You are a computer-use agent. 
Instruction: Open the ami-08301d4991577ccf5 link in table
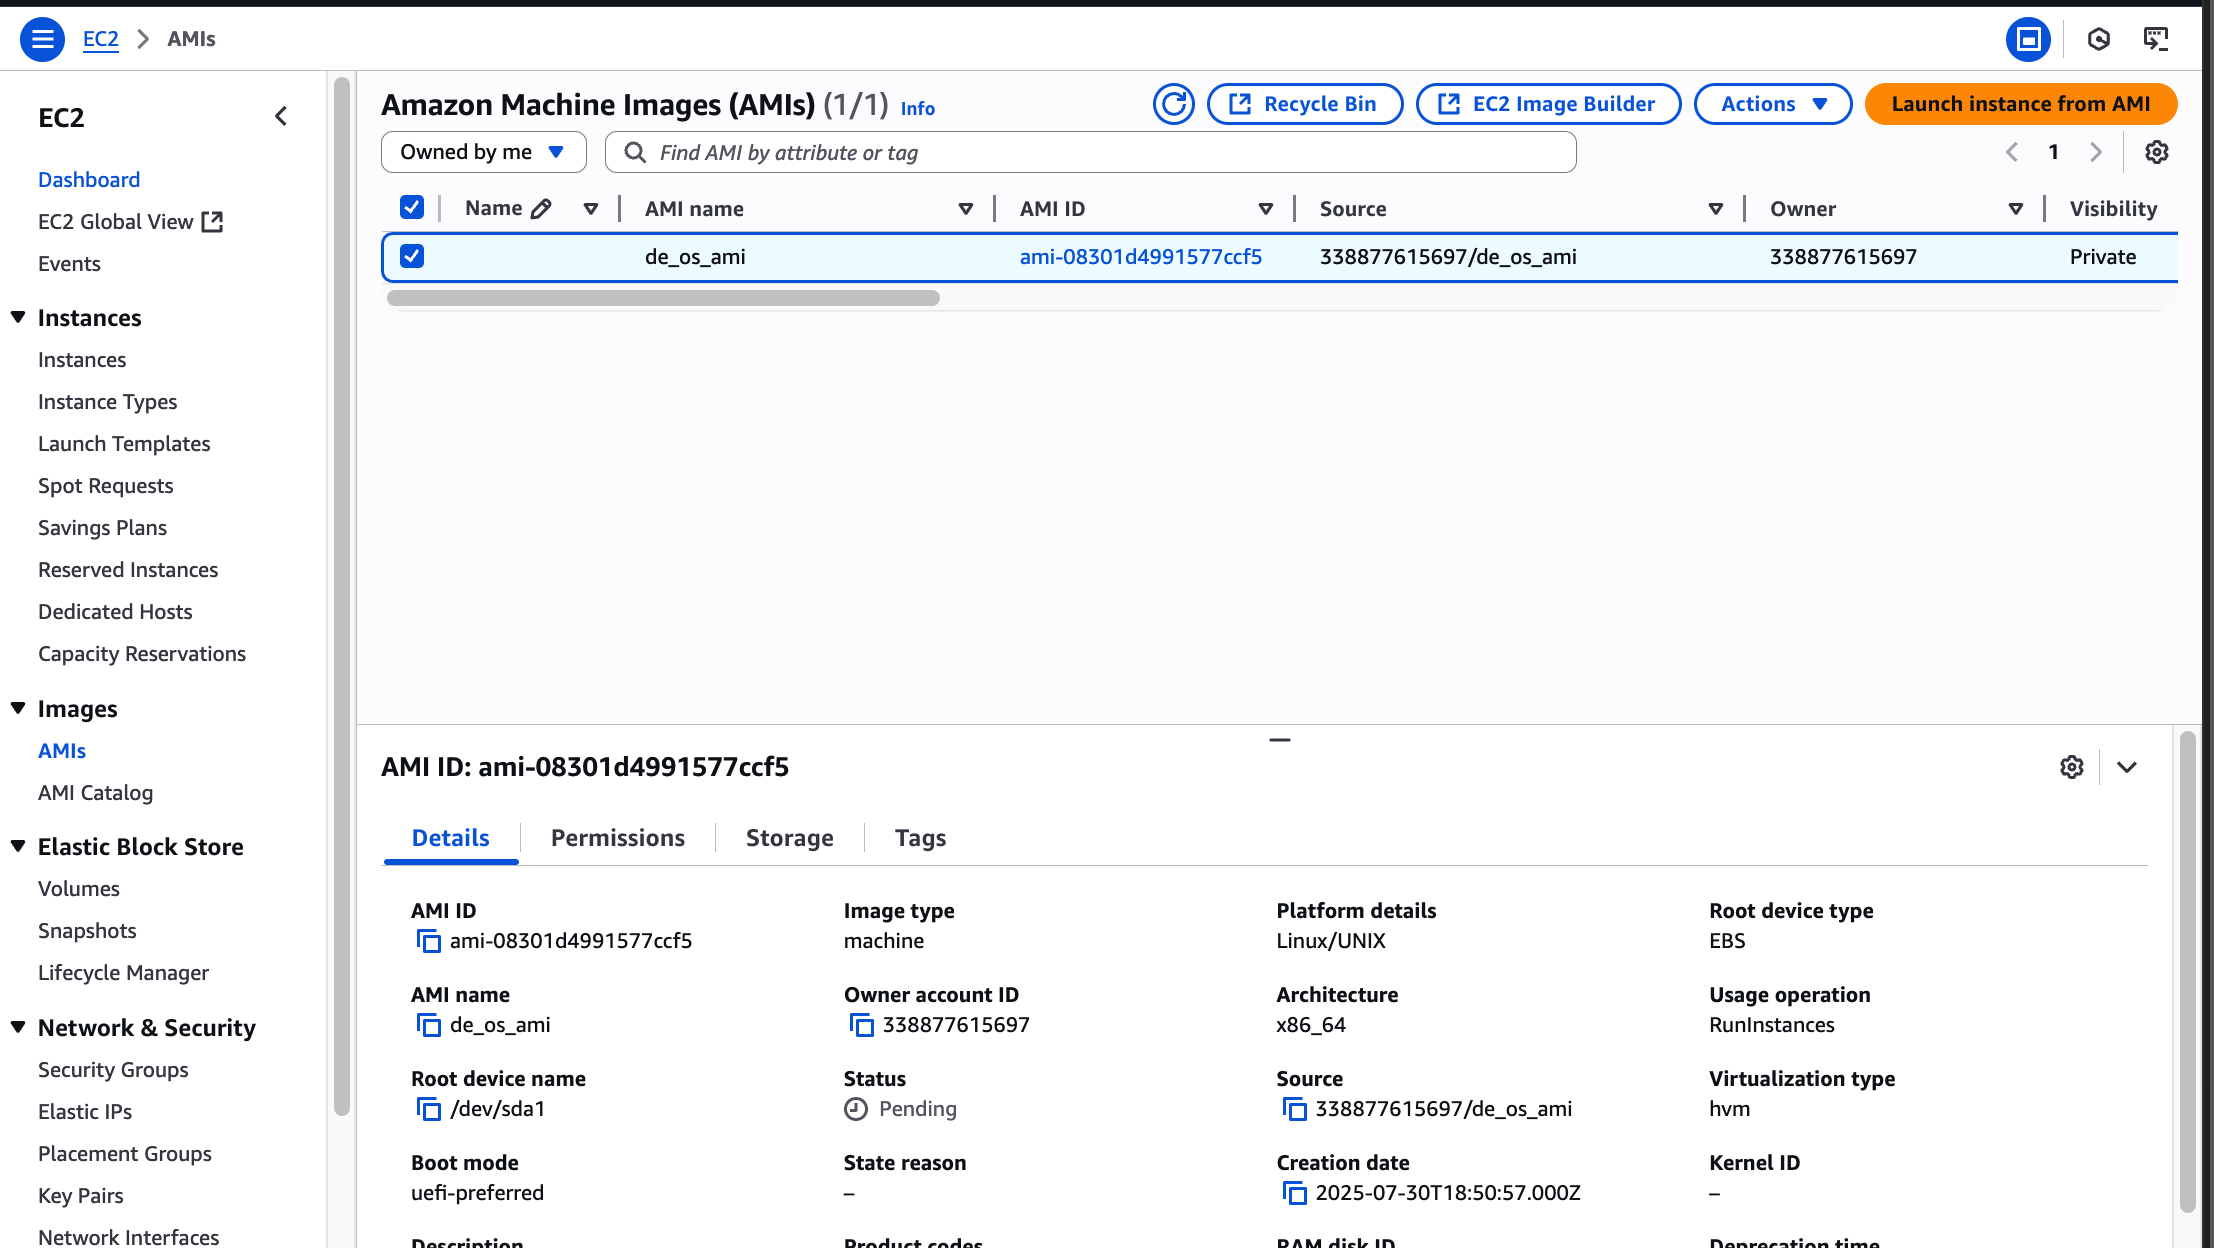(x=1140, y=257)
